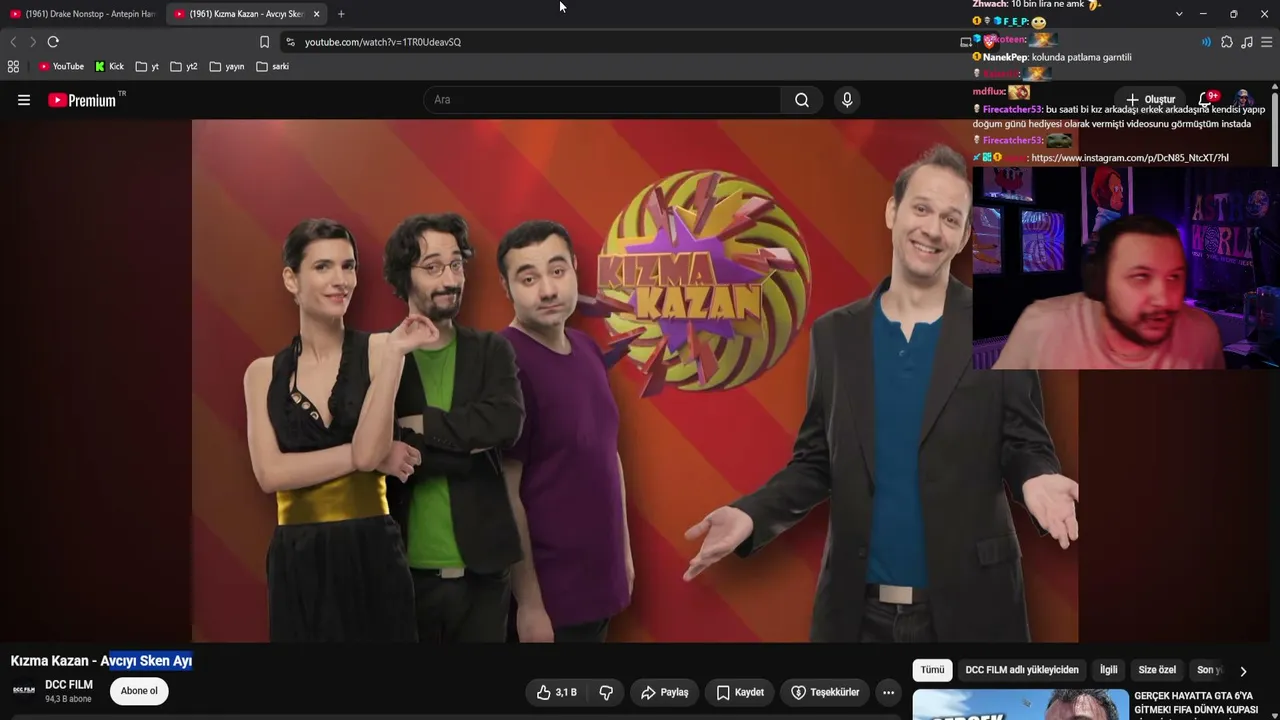The image size is (1280, 720).
Task: Go back to the previous page
Action: [13, 42]
